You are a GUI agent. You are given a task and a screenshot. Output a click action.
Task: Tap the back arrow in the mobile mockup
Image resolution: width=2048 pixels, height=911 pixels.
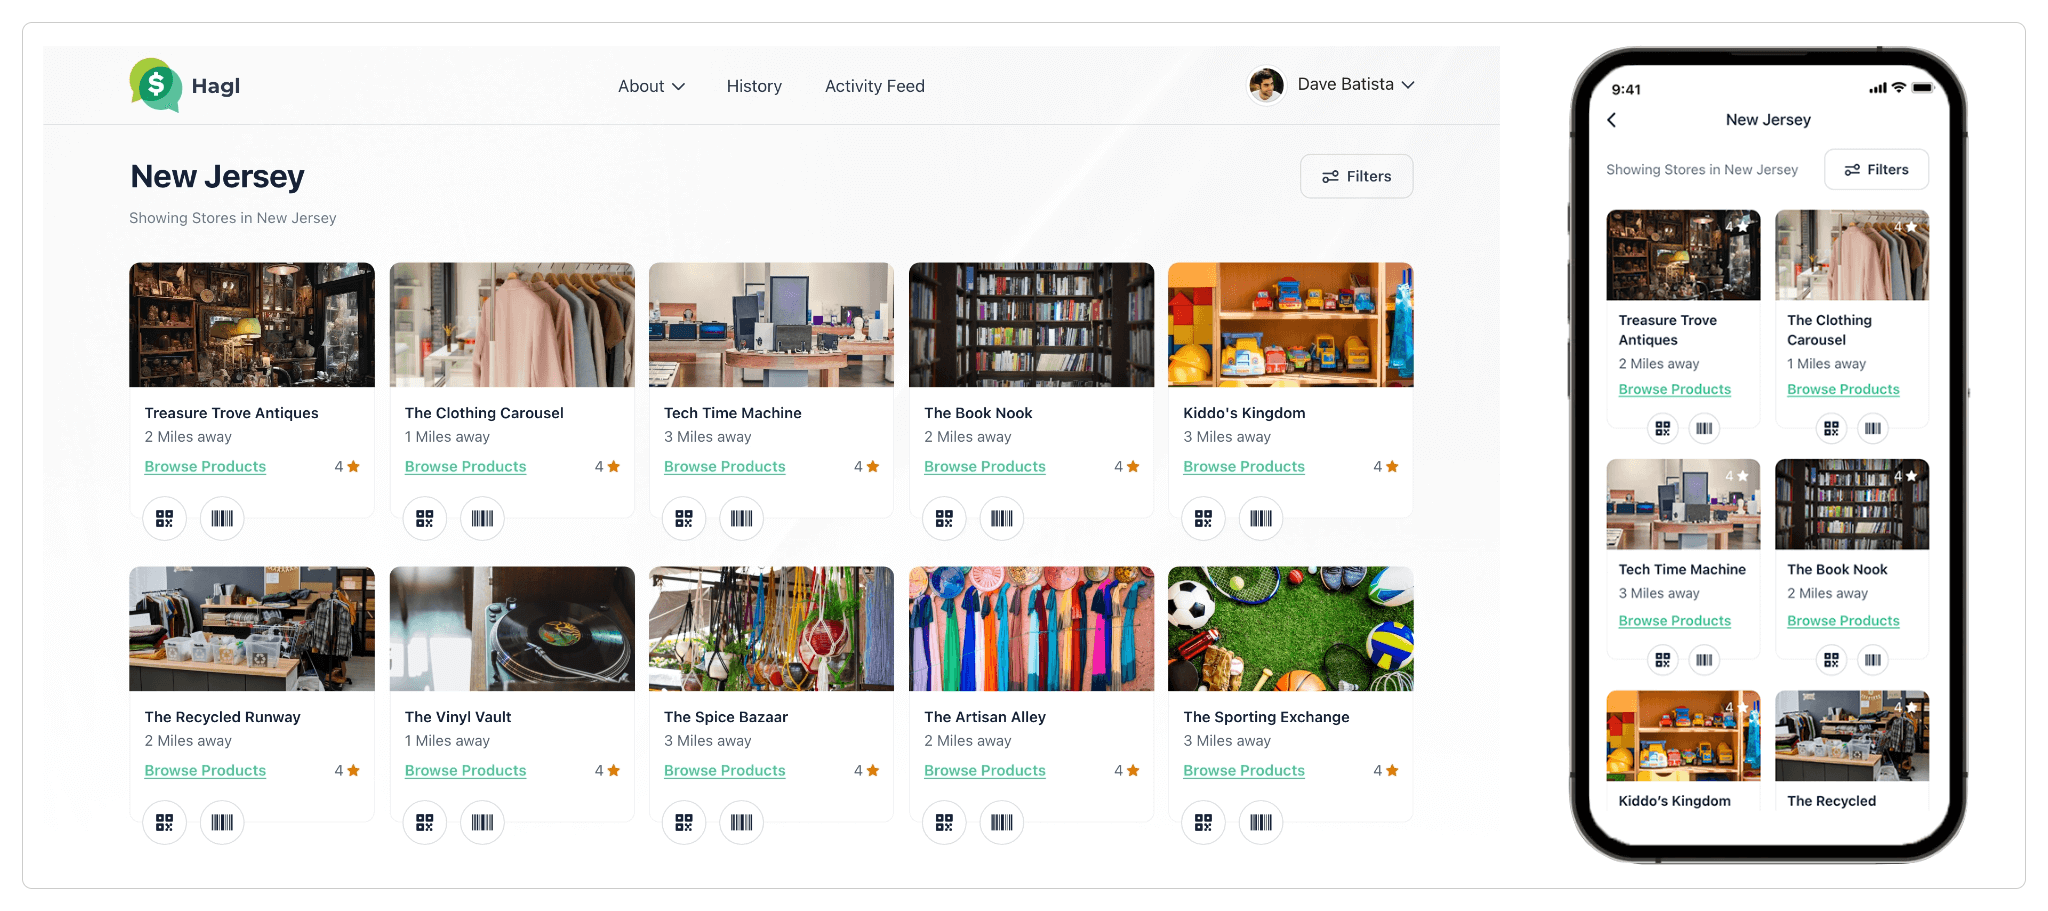[x=1612, y=119]
